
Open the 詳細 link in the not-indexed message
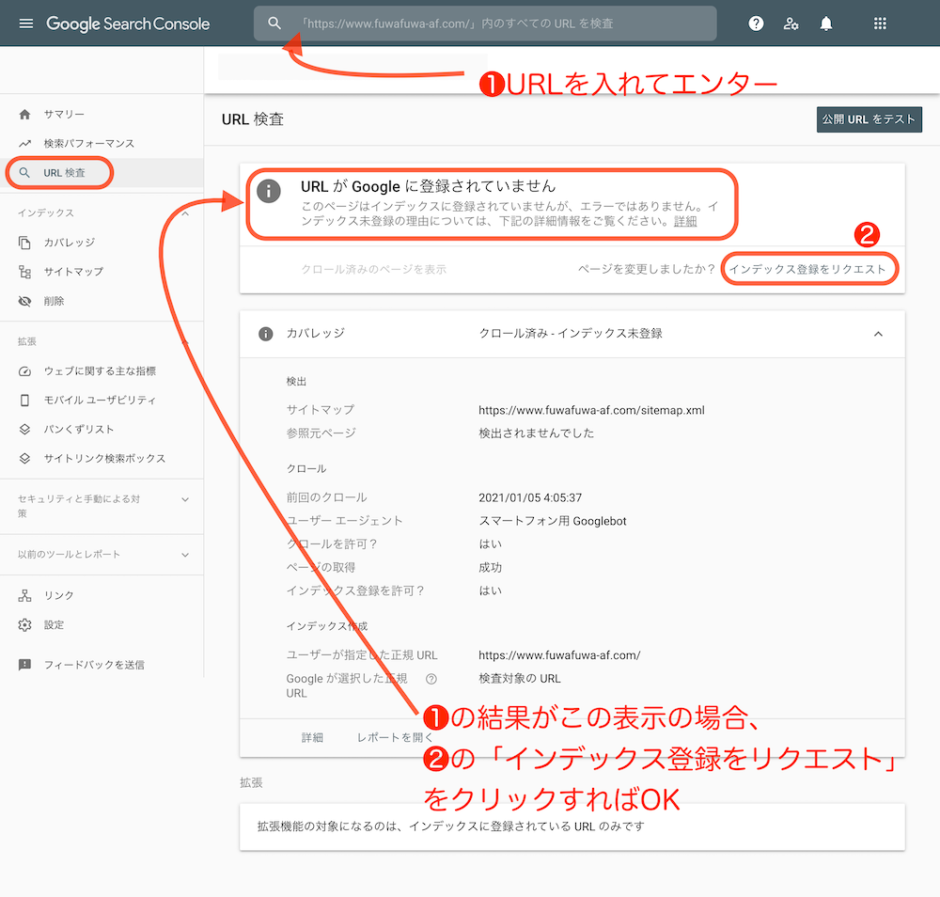685,221
